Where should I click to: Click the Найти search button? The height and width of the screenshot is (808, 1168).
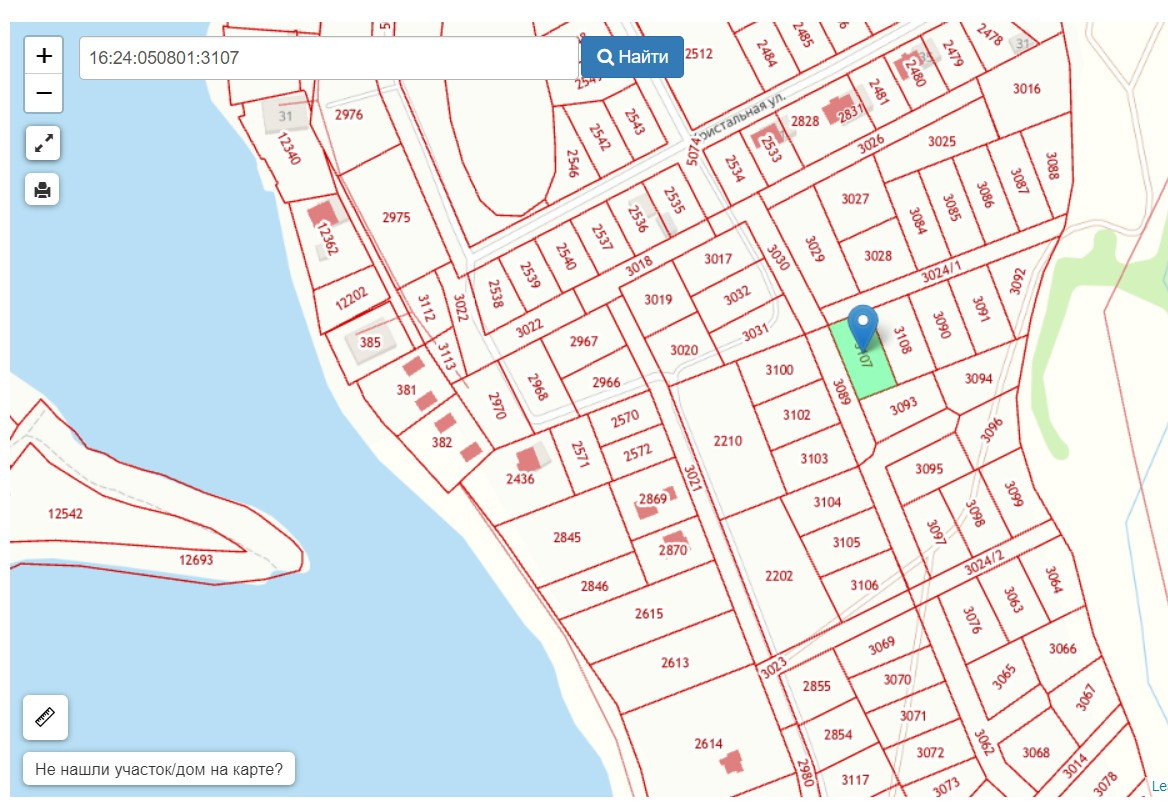point(632,57)
